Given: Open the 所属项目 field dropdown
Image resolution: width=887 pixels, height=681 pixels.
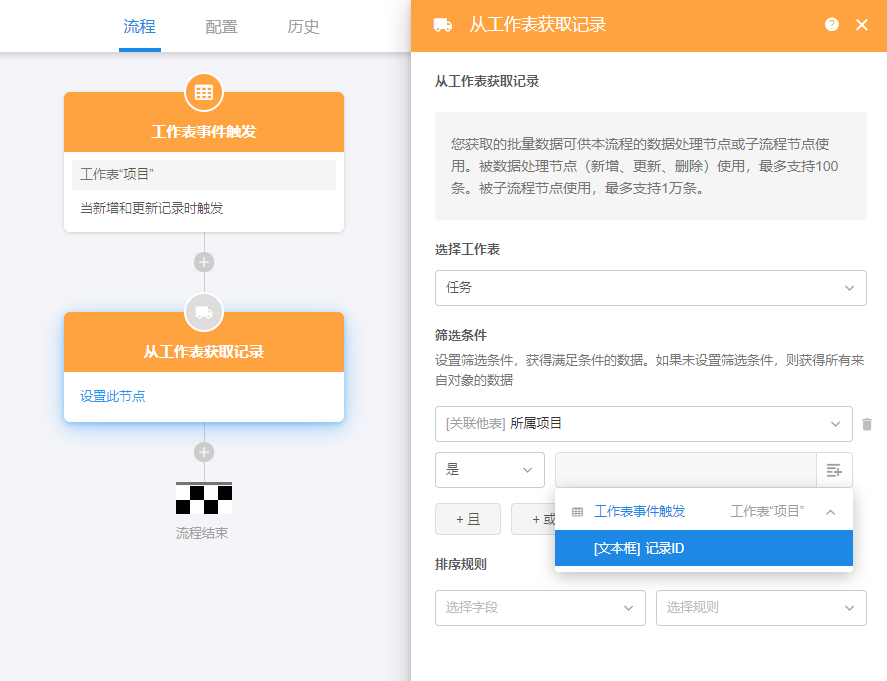Looking at the screenshot, I should click(643, 424).
